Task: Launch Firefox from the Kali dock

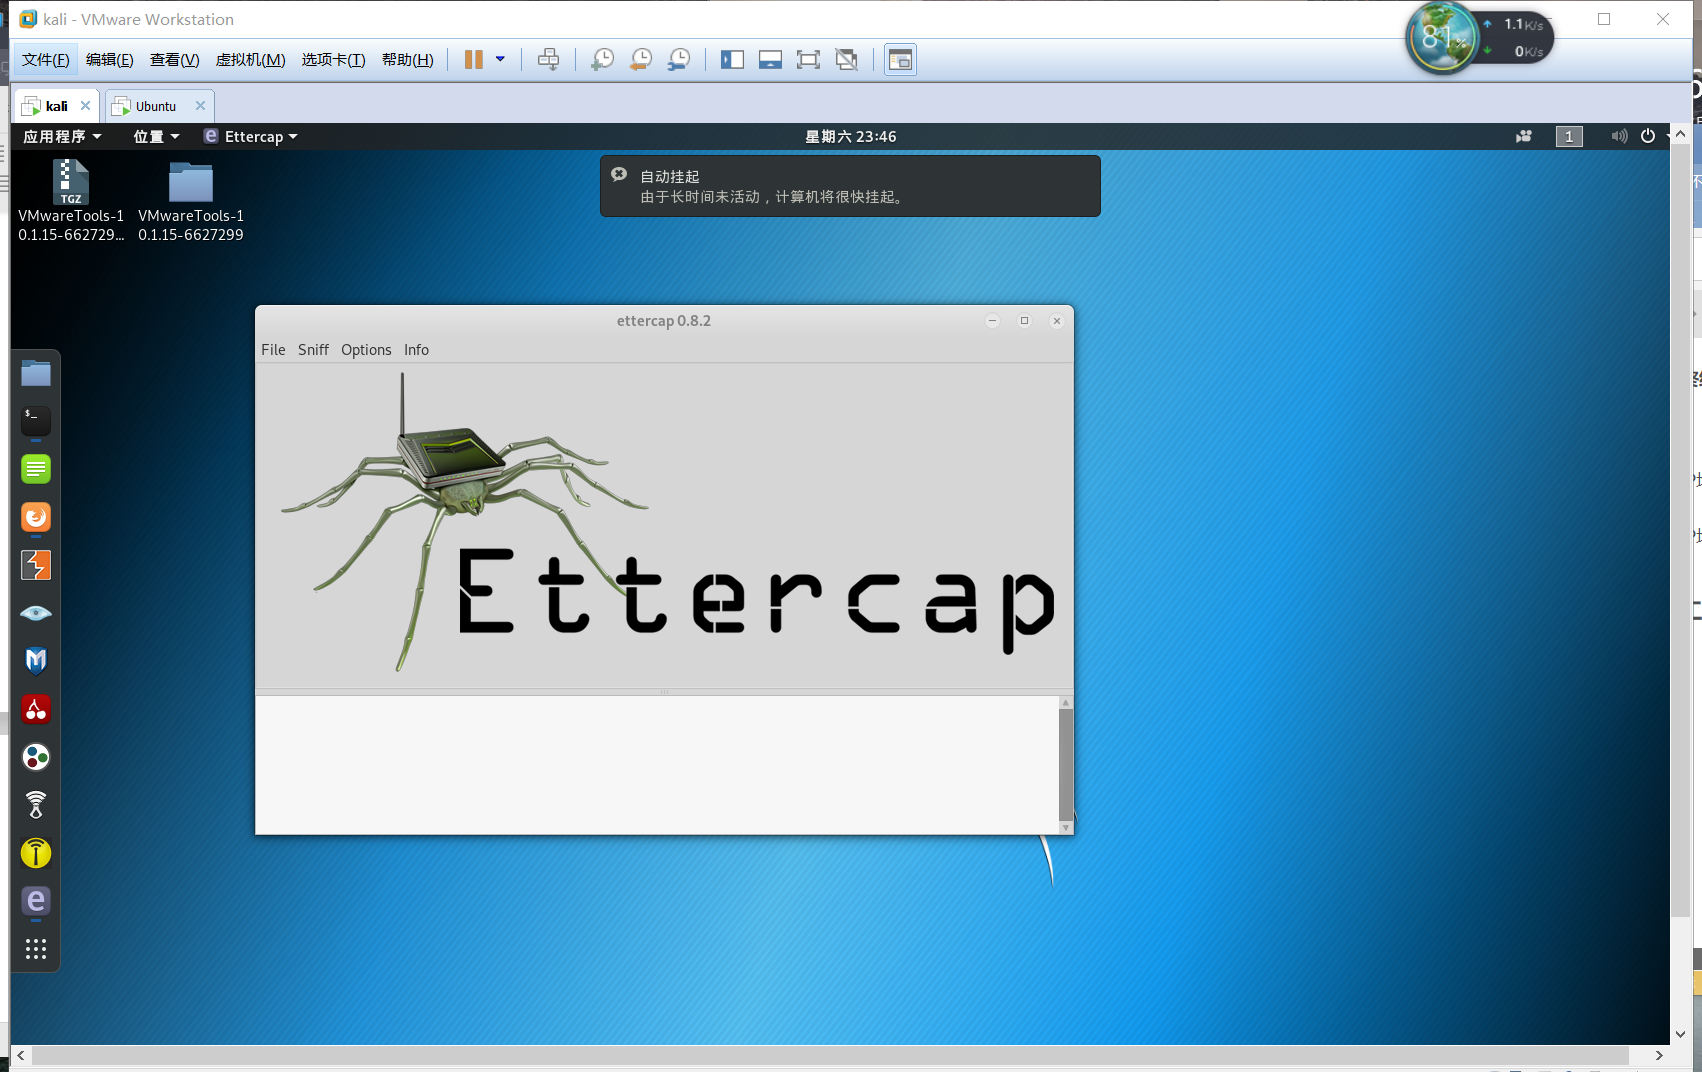Action: pos(36,517)
